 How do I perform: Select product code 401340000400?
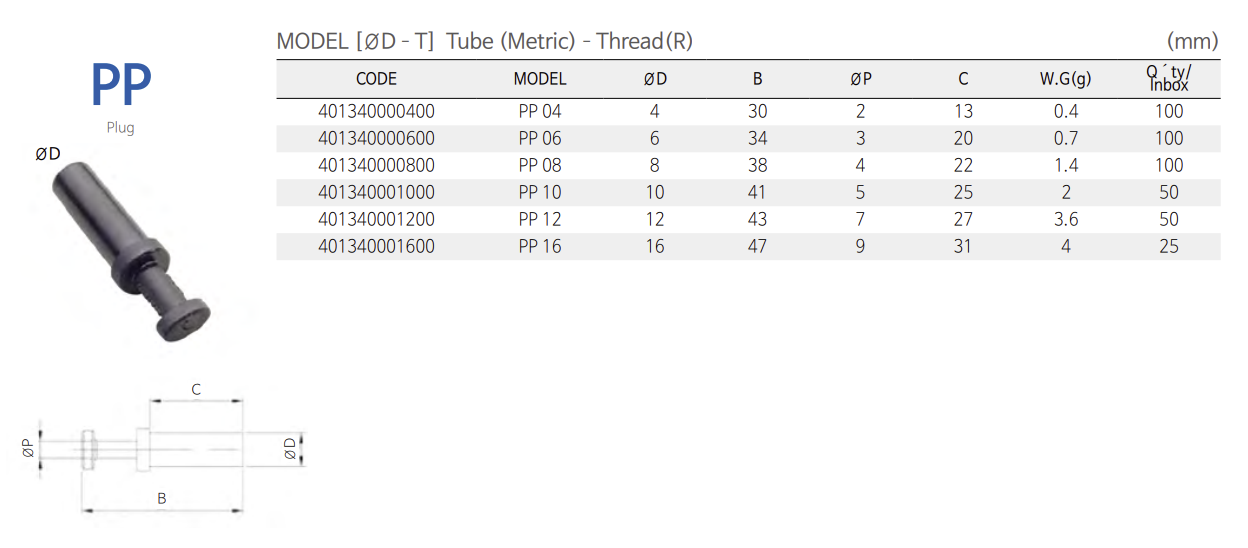click(x=376, y=112)
